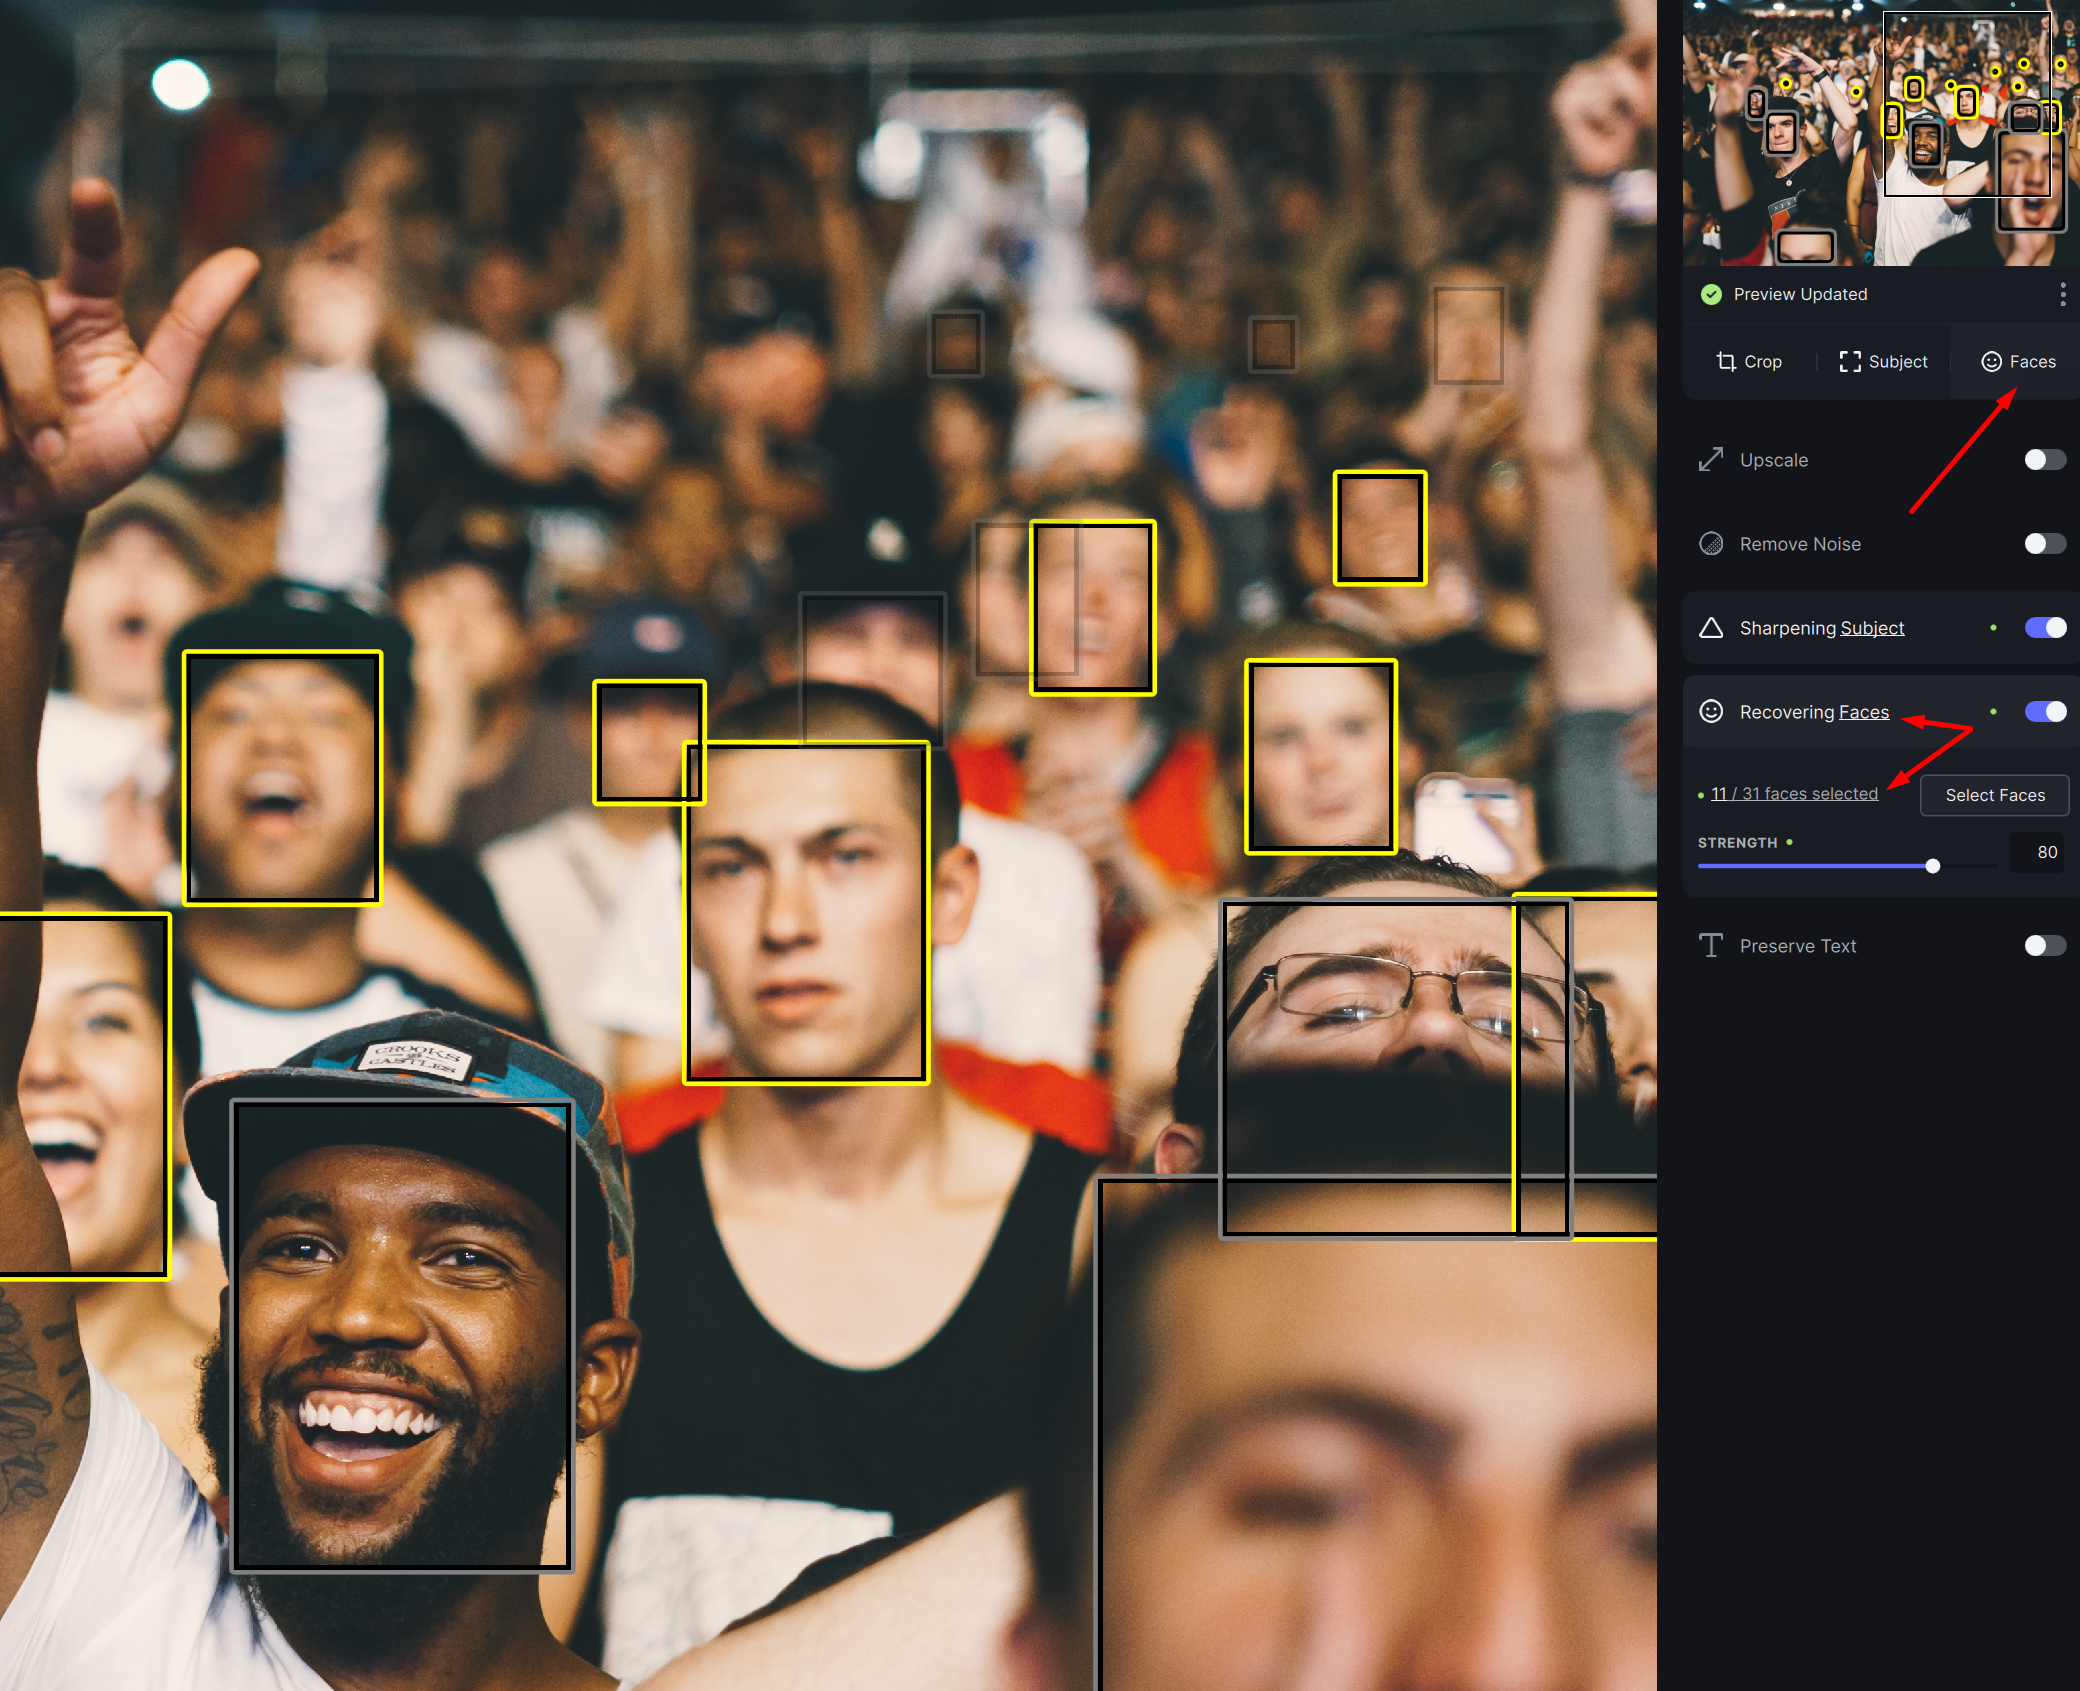The width and height of the screenshot is (2080, 1691).
Task: Click the Remove Noise icon
Action: coord(1711,544)
